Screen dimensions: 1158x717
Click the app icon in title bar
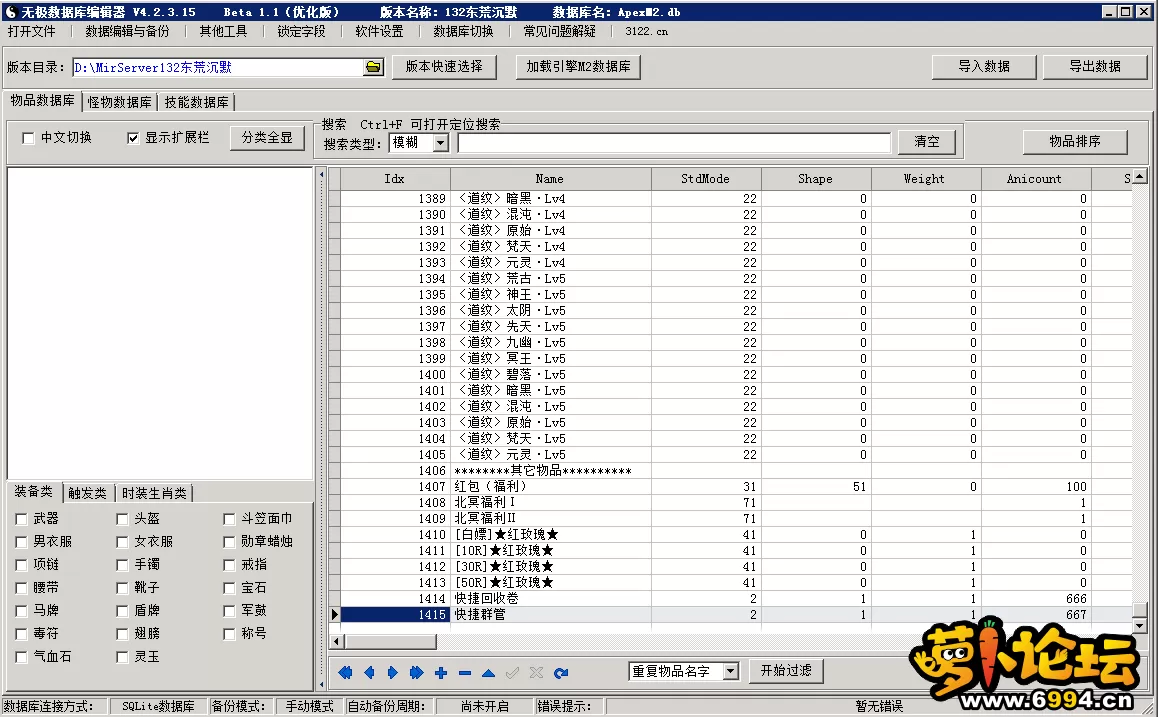click(x=10, y=12)
